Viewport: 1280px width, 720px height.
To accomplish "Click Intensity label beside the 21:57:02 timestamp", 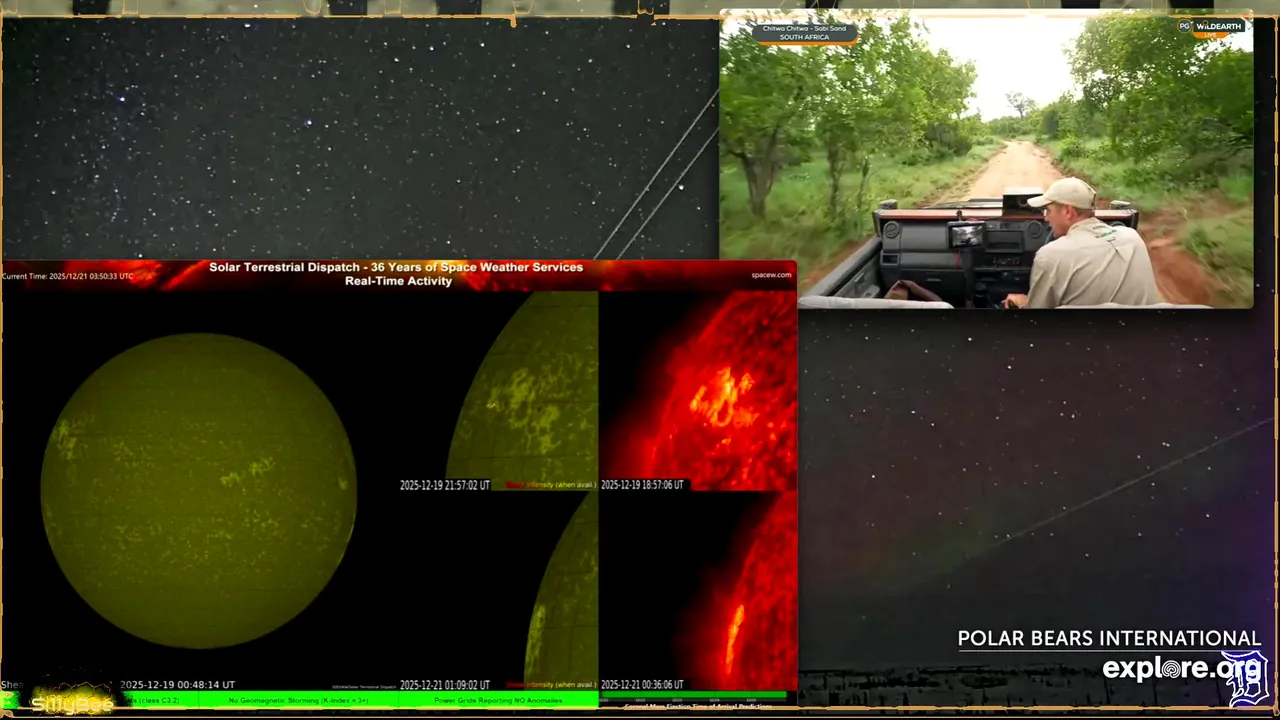I will click(550, 485).
